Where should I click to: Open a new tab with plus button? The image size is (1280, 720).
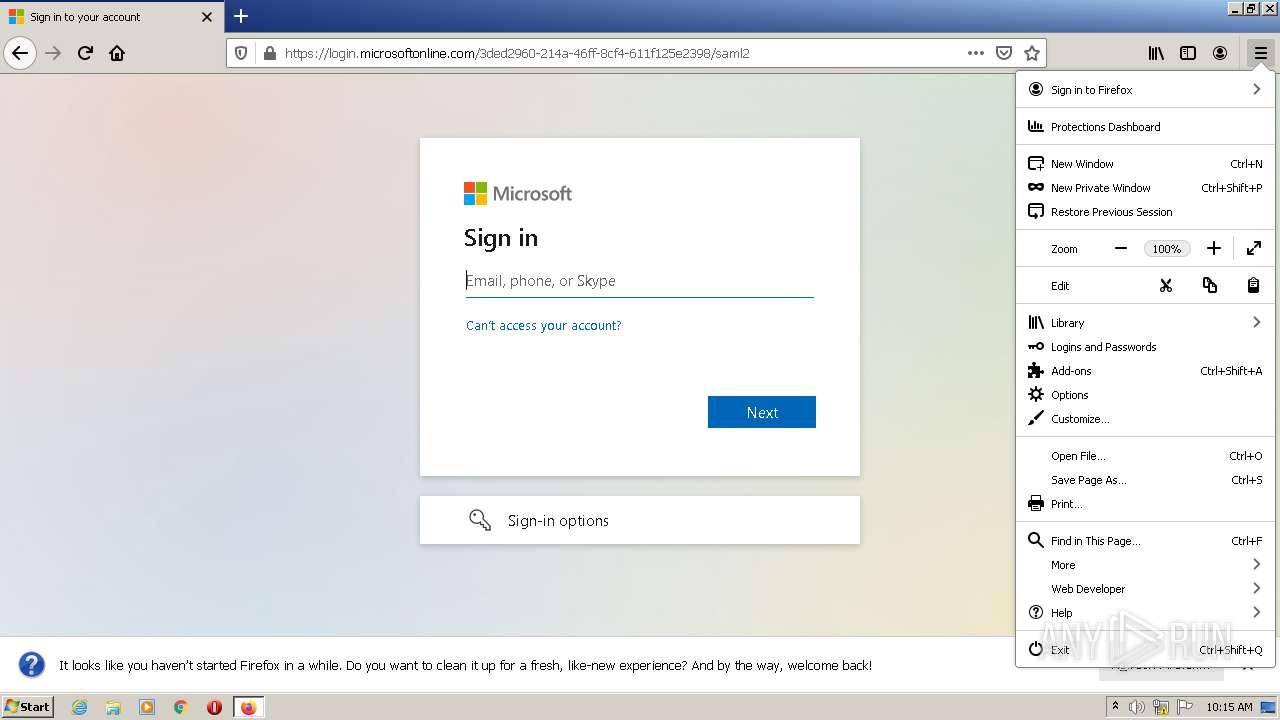(241, 16)
